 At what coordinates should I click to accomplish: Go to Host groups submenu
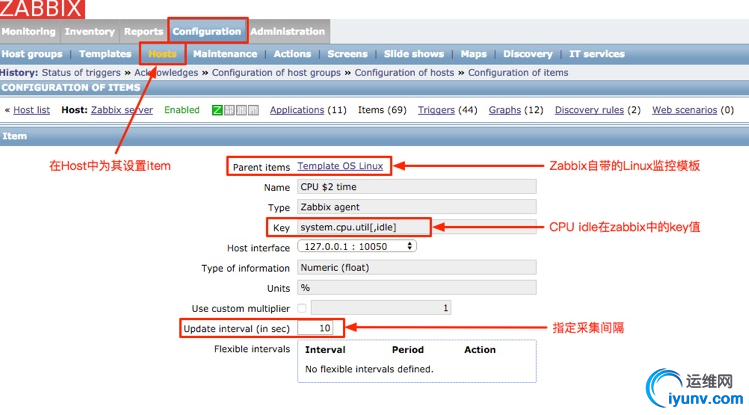pos(32,54)
